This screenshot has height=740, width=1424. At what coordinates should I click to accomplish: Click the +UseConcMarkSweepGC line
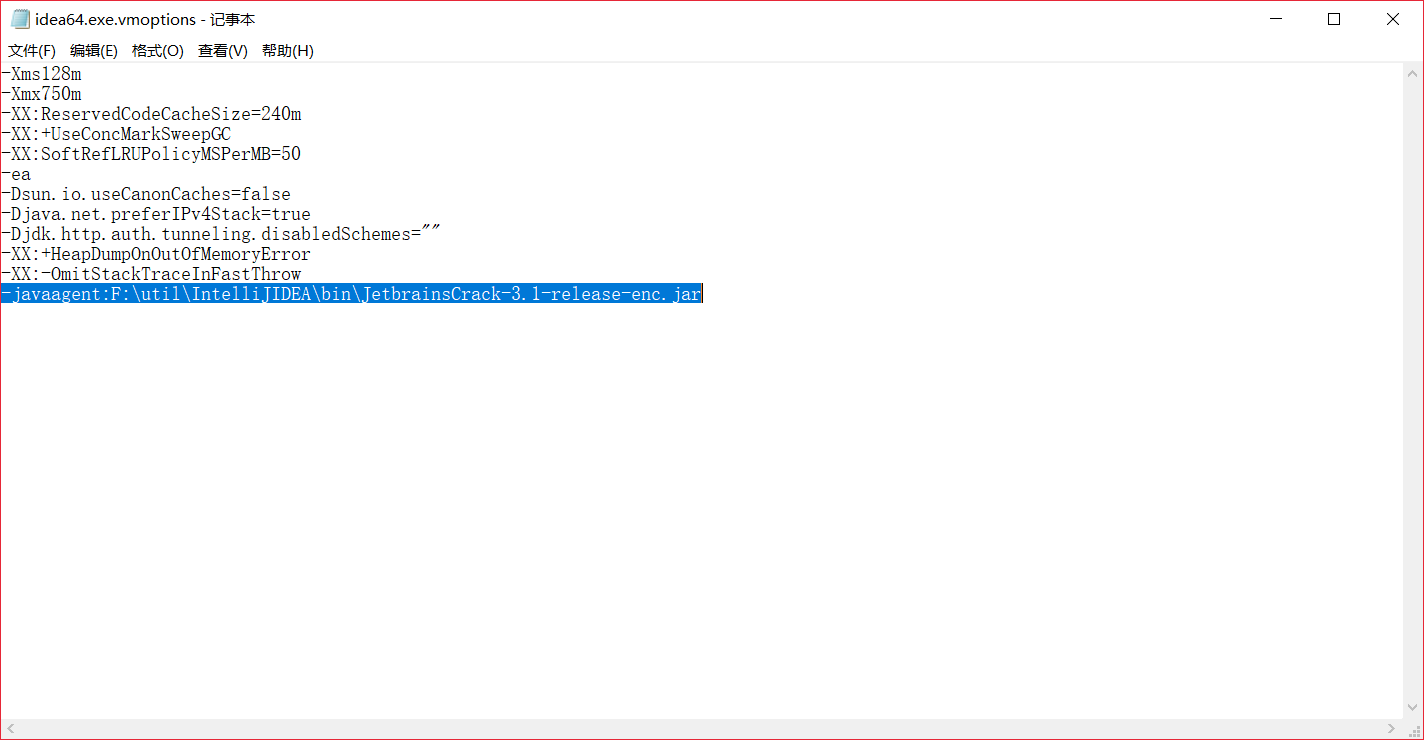click(x=117, y=134)
